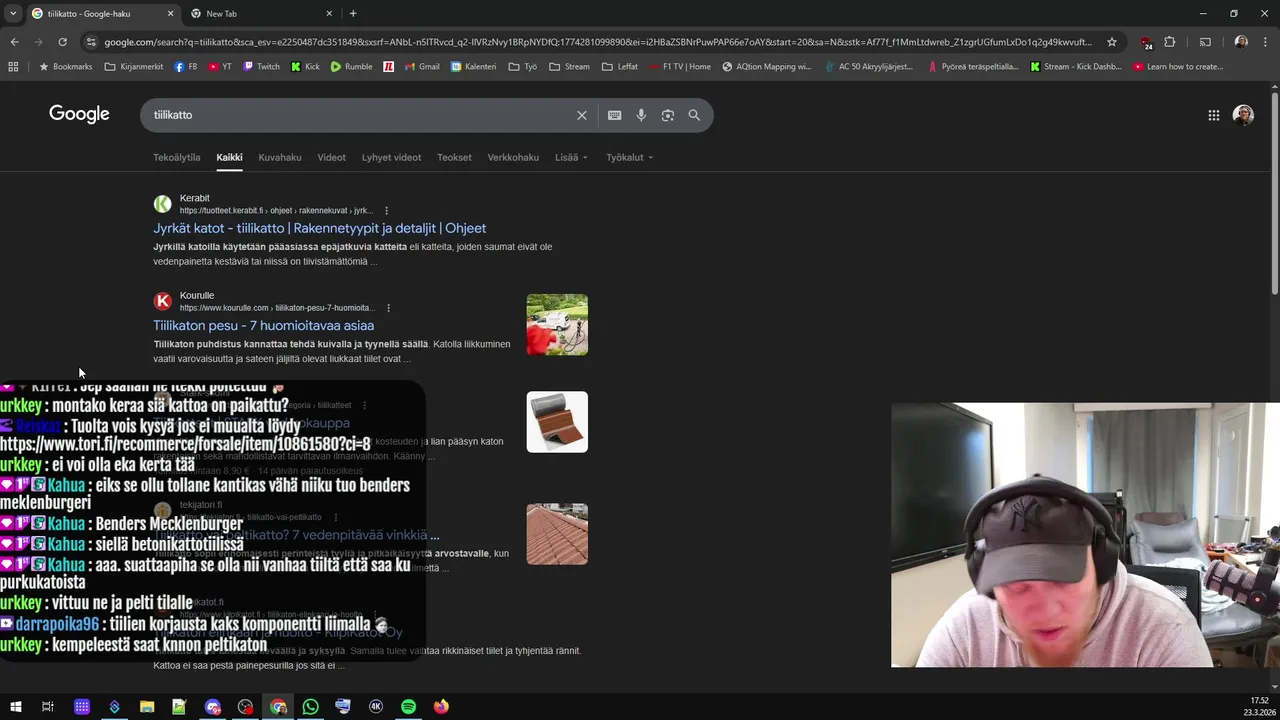Reload the page with refresh icon
This screenshot has width=1280, height=720.
62,42
